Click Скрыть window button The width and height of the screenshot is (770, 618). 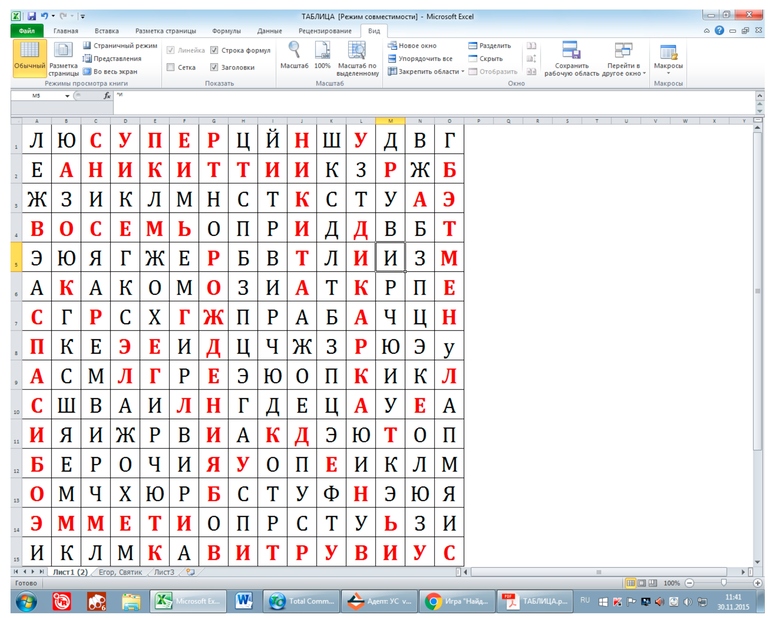click(490, 59)
